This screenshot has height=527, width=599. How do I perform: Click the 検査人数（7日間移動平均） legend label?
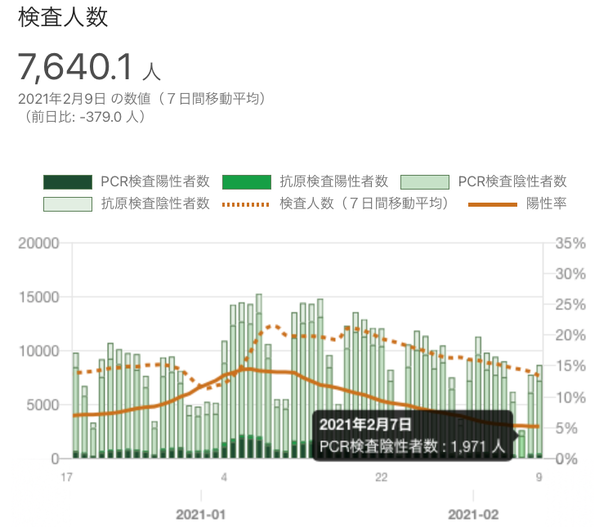click(364, 203)
